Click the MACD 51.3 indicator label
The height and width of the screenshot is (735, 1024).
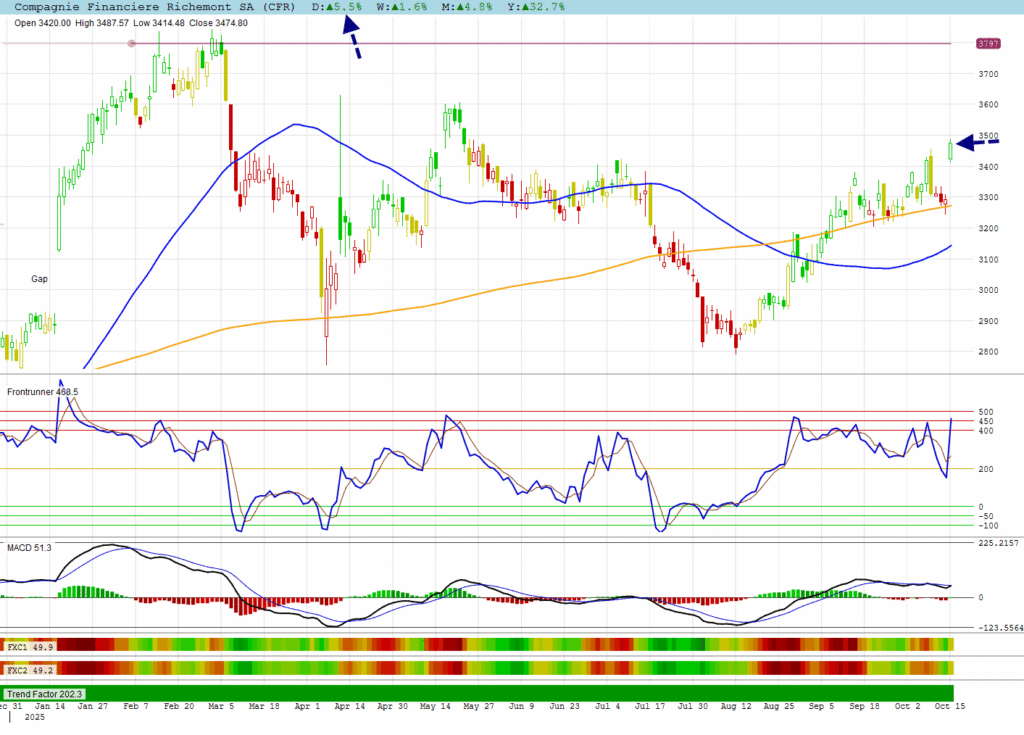[28, 548]
